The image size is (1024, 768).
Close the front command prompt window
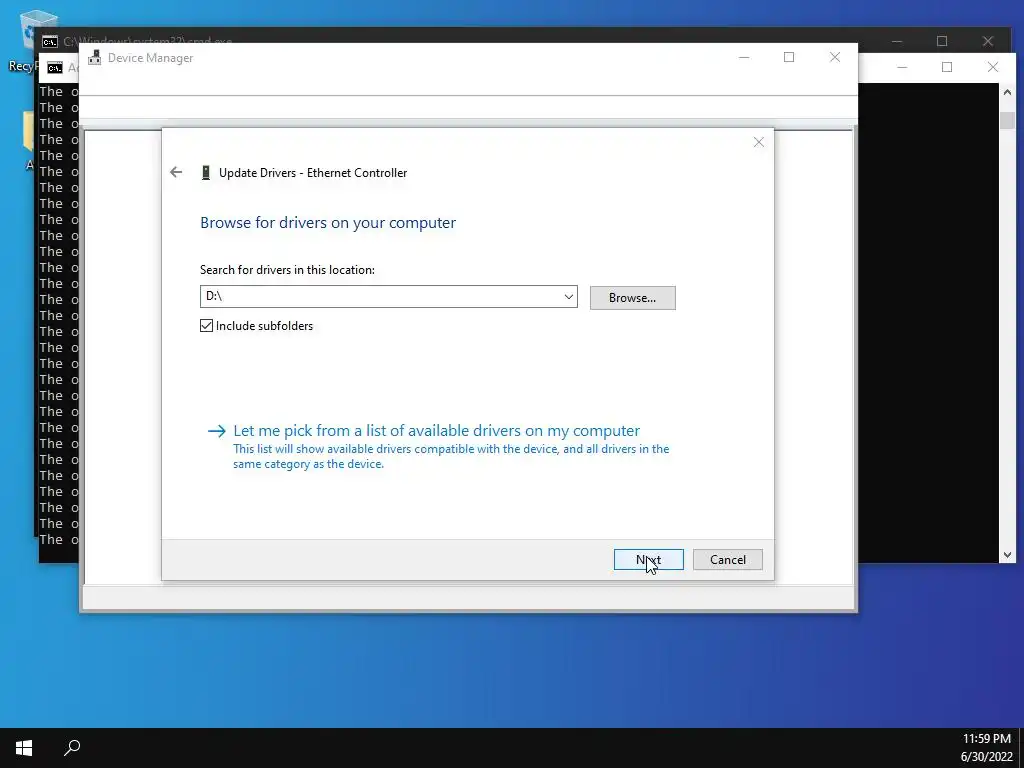993,67
